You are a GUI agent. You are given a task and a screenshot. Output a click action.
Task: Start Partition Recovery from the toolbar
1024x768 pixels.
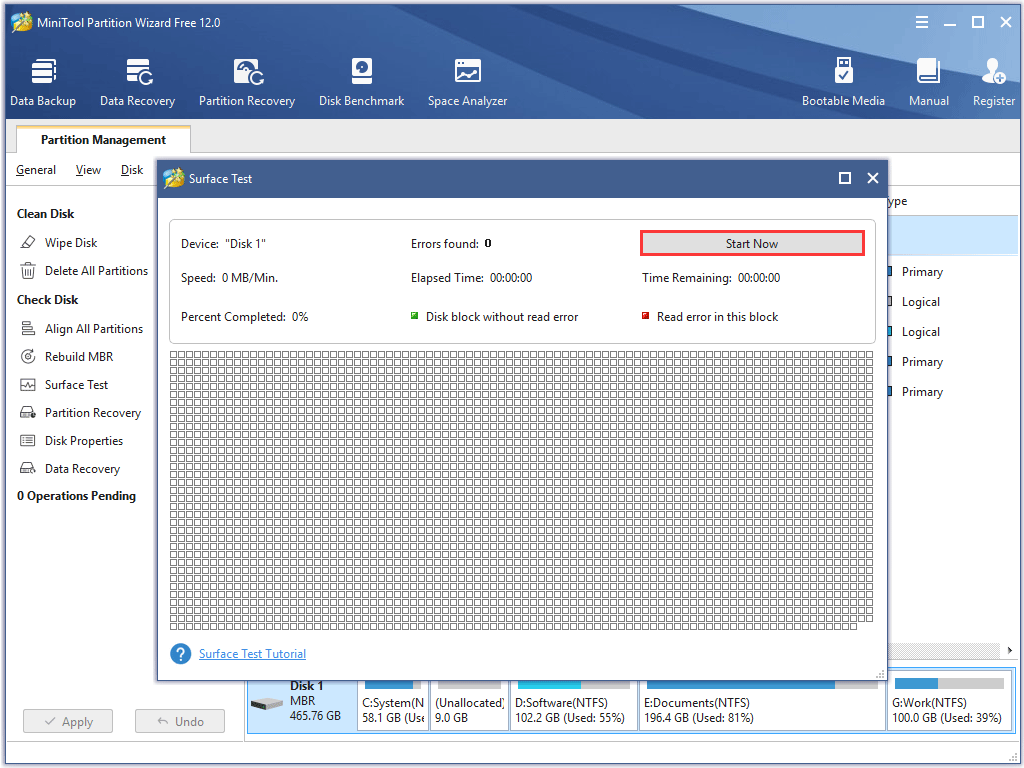246,80
